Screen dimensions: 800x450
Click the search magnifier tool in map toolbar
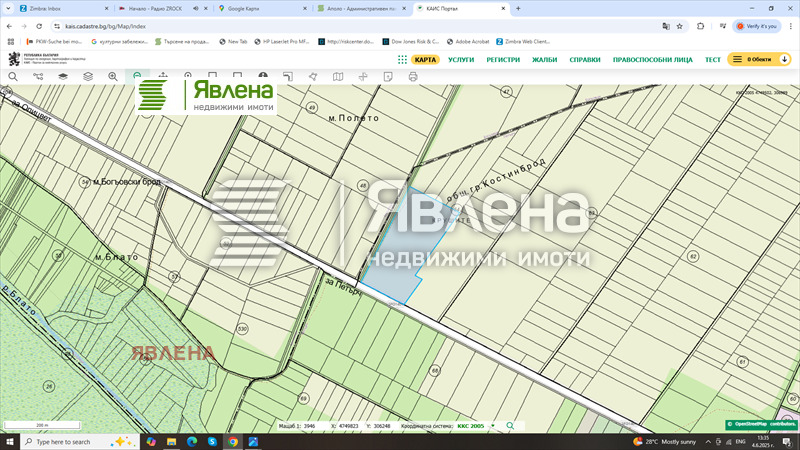(x=14, y=76)
